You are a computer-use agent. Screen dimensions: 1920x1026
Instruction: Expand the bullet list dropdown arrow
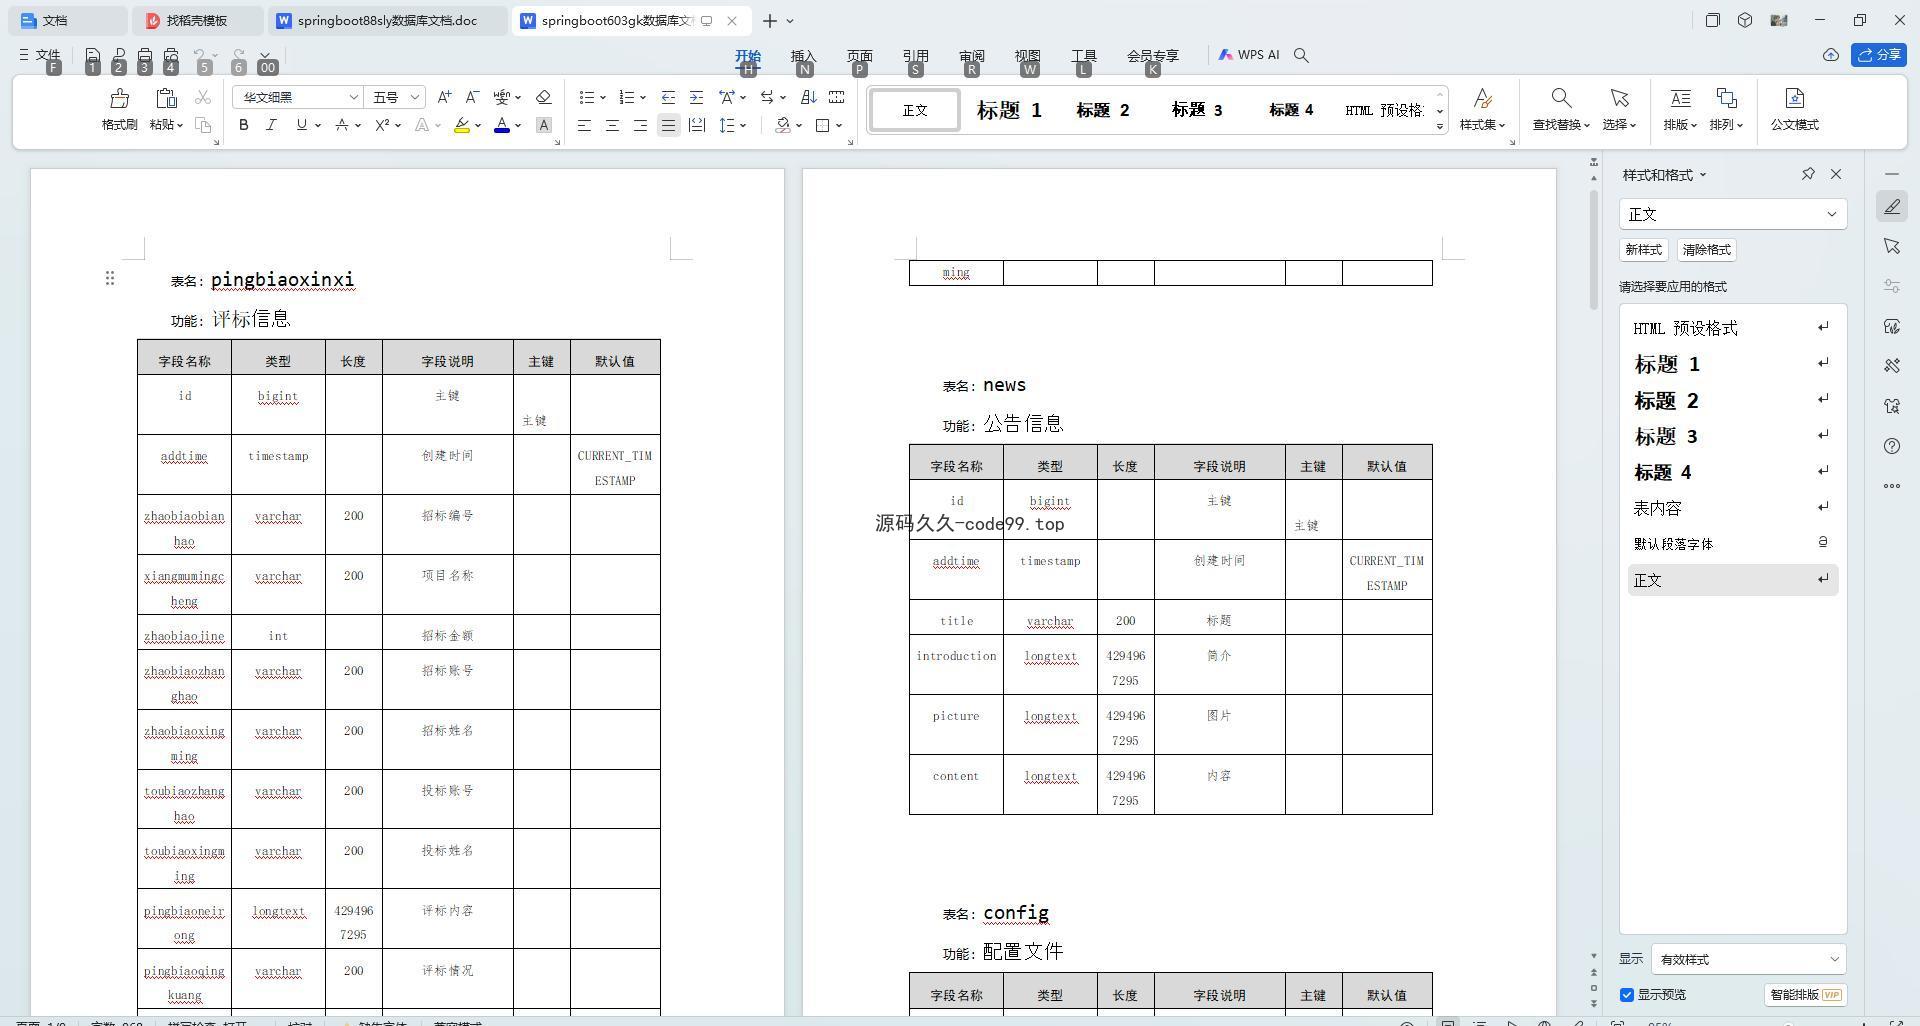[x=603, y=97]
